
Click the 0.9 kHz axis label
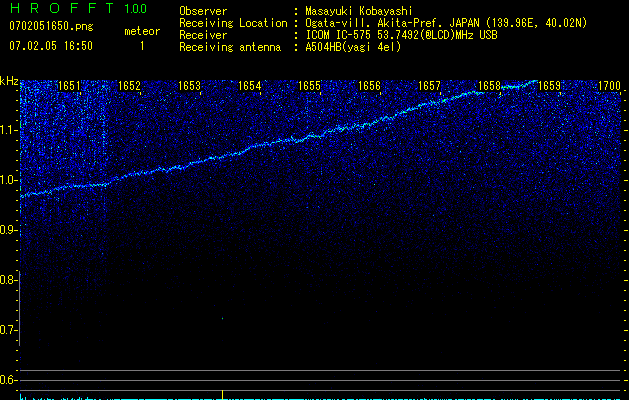pos(9,230)
